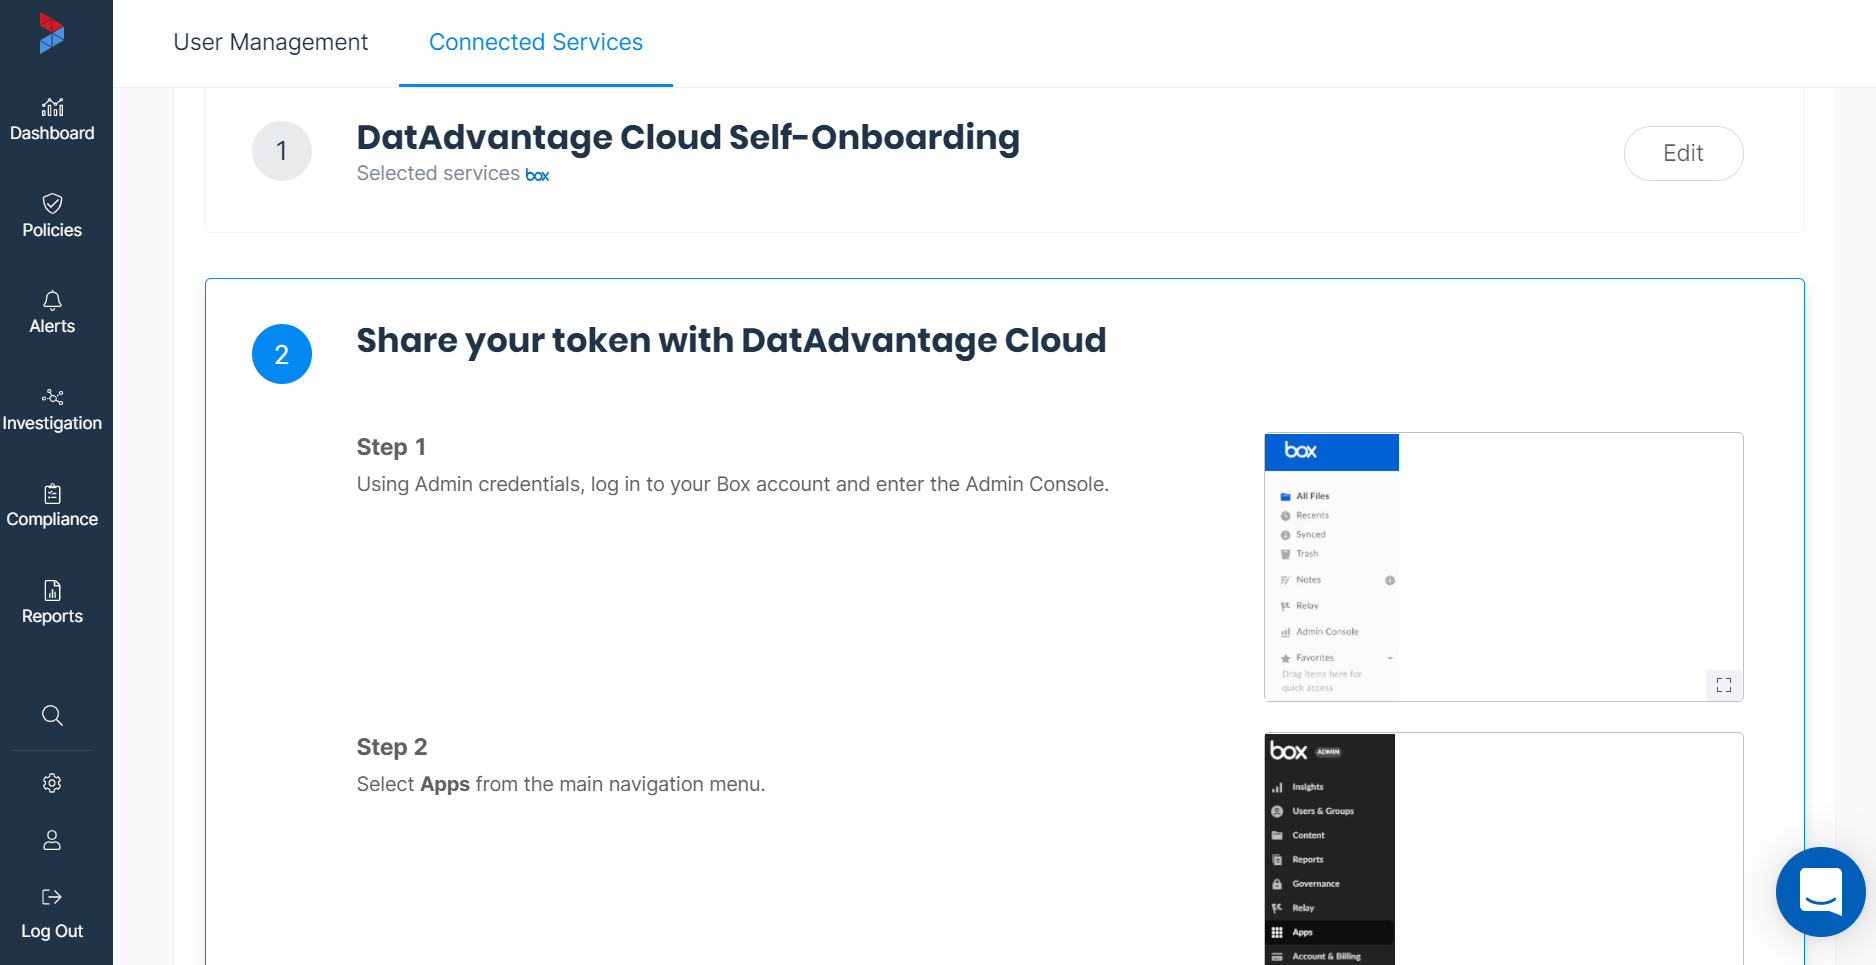Image resolution: width=1876 pixels, height=965 pixels.
Task: Click the Edit button for step 1
Action: tap(1683, 153)
